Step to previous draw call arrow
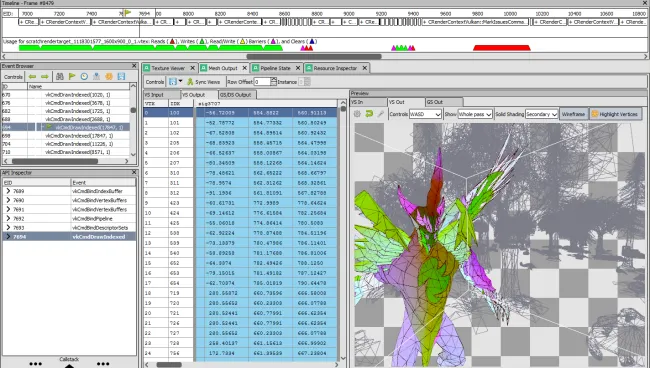The image size is (650, 368). click(x=32, y=77)
